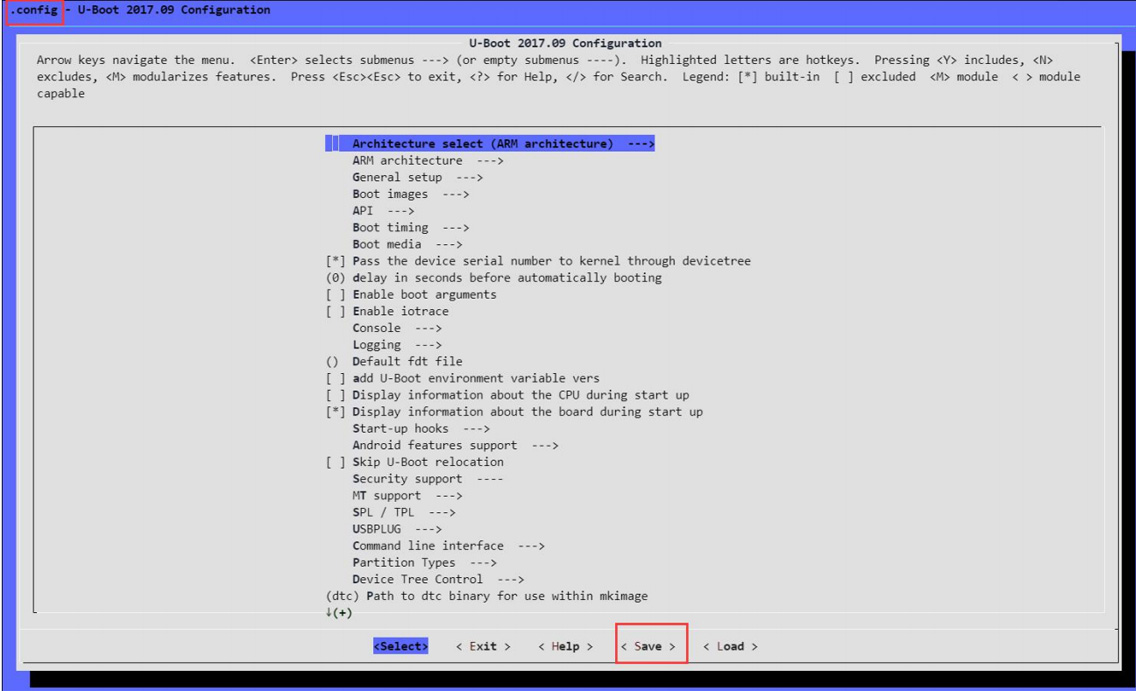The width and height of the screenshot is (1136, 691).
Task: Expand the SPL / TPL submenu
Action: [x=404, y=512]
